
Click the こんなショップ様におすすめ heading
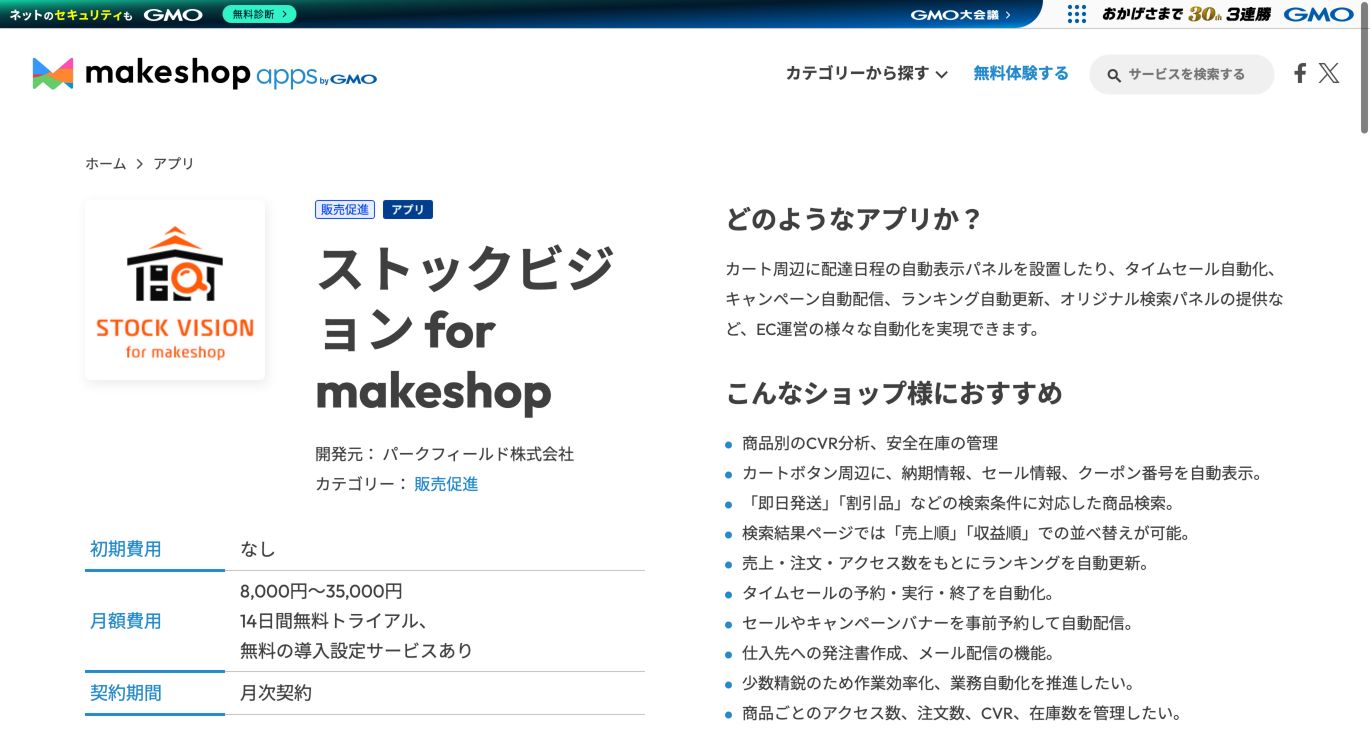[894, 393]
